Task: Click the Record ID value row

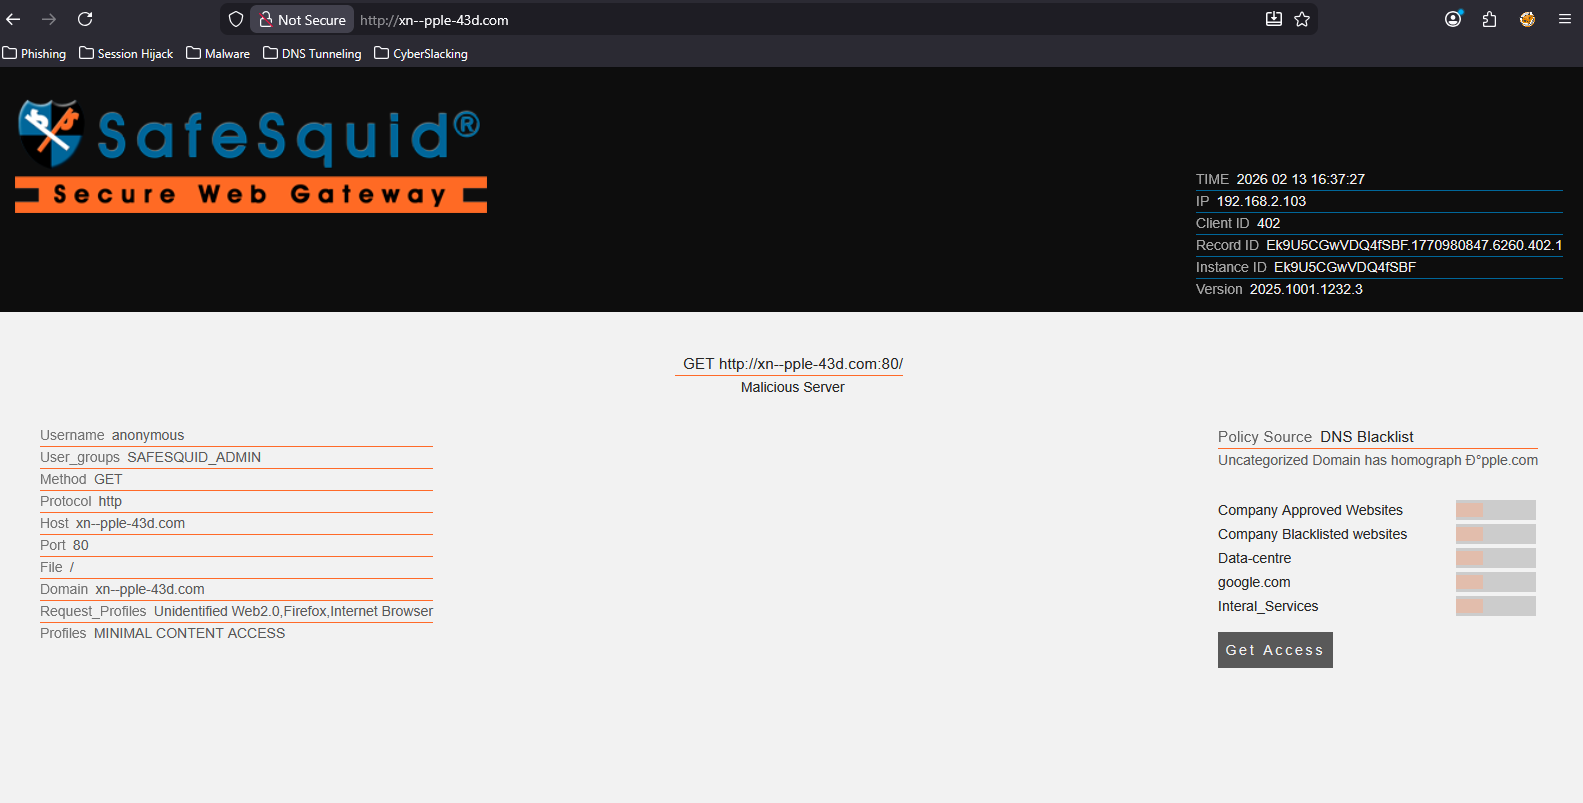Action: (x=1379, y=245)
